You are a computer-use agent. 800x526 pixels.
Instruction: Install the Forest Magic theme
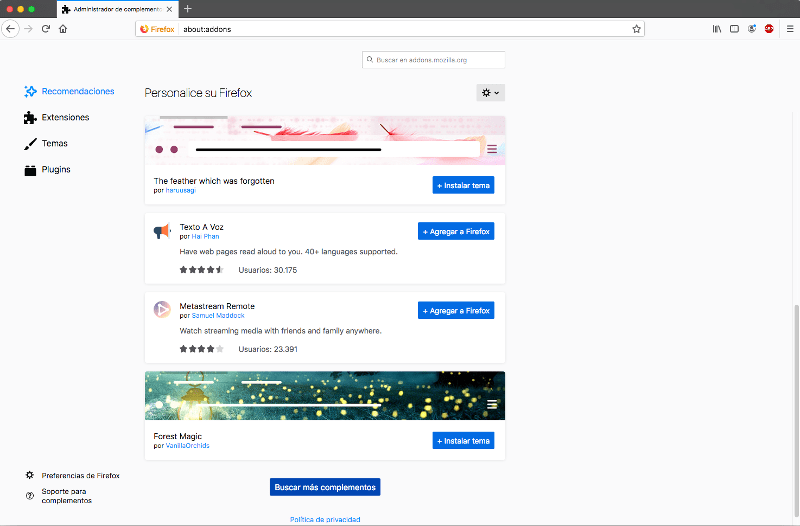tap(463, 440)
